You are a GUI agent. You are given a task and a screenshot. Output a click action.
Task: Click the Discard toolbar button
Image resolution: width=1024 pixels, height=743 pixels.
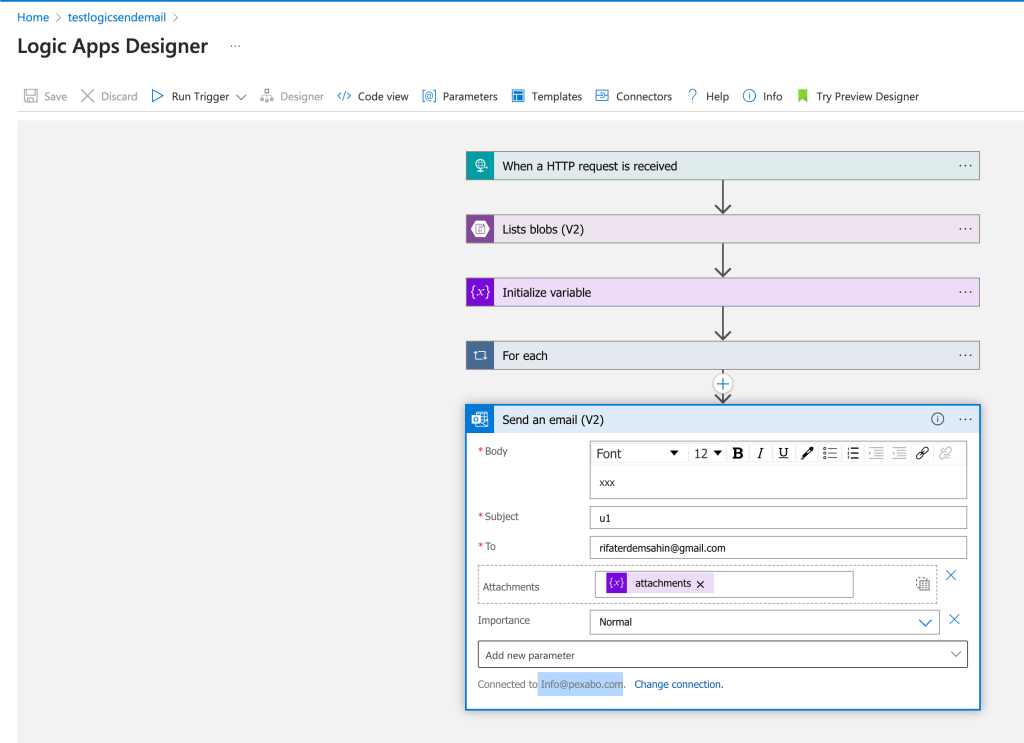[109, 96]
